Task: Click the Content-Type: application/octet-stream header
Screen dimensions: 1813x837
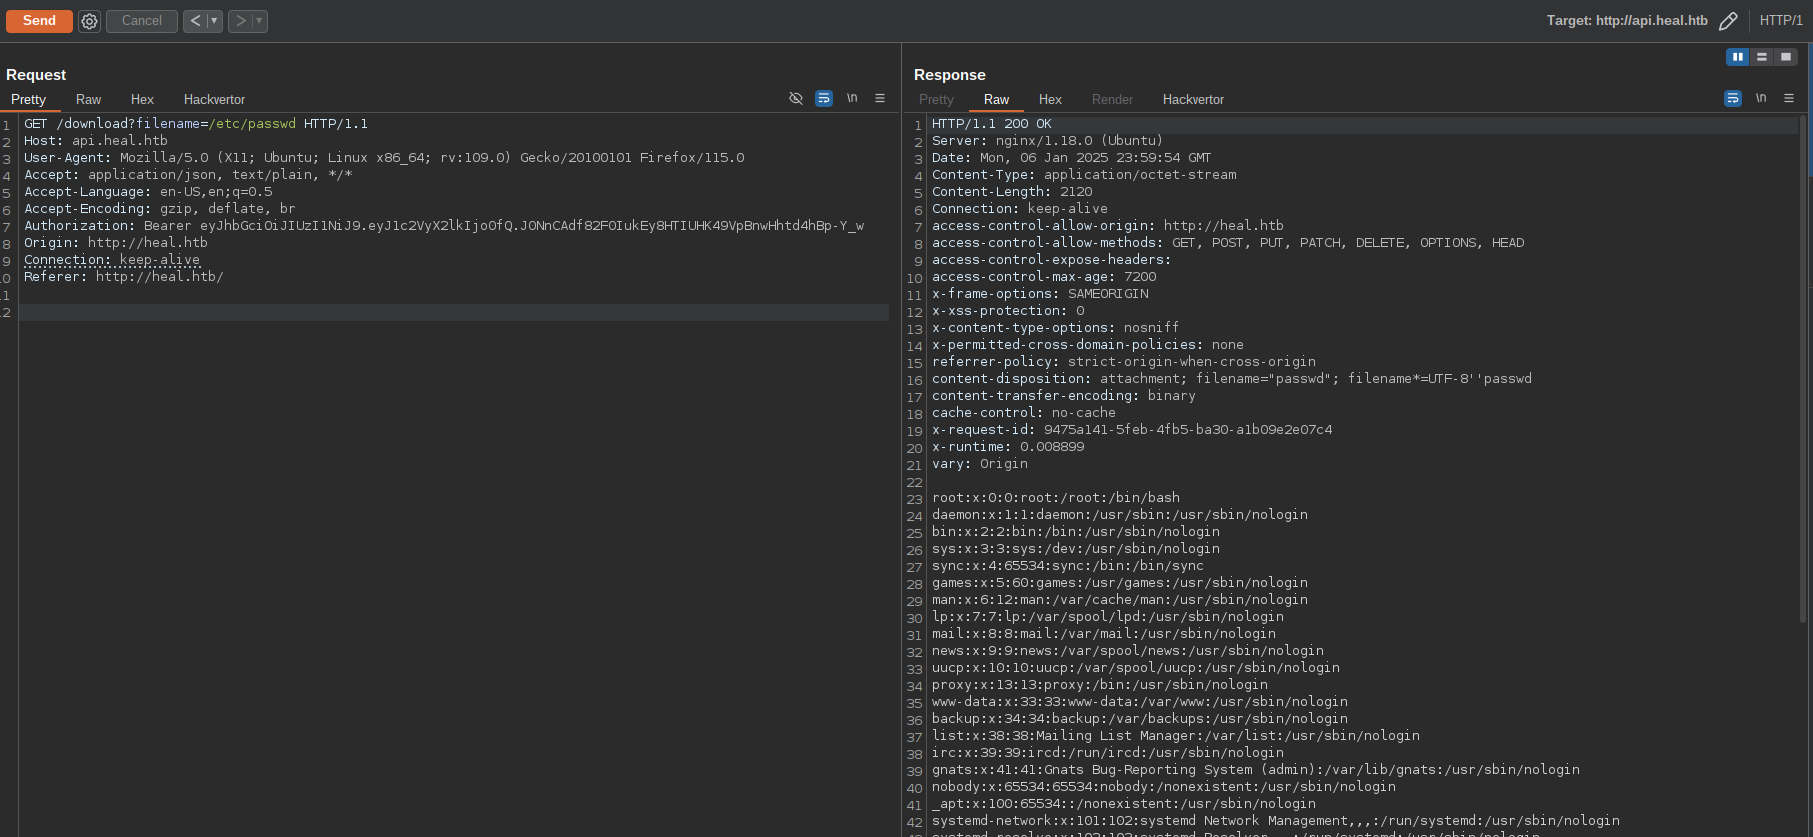Action: [1084, 175]
